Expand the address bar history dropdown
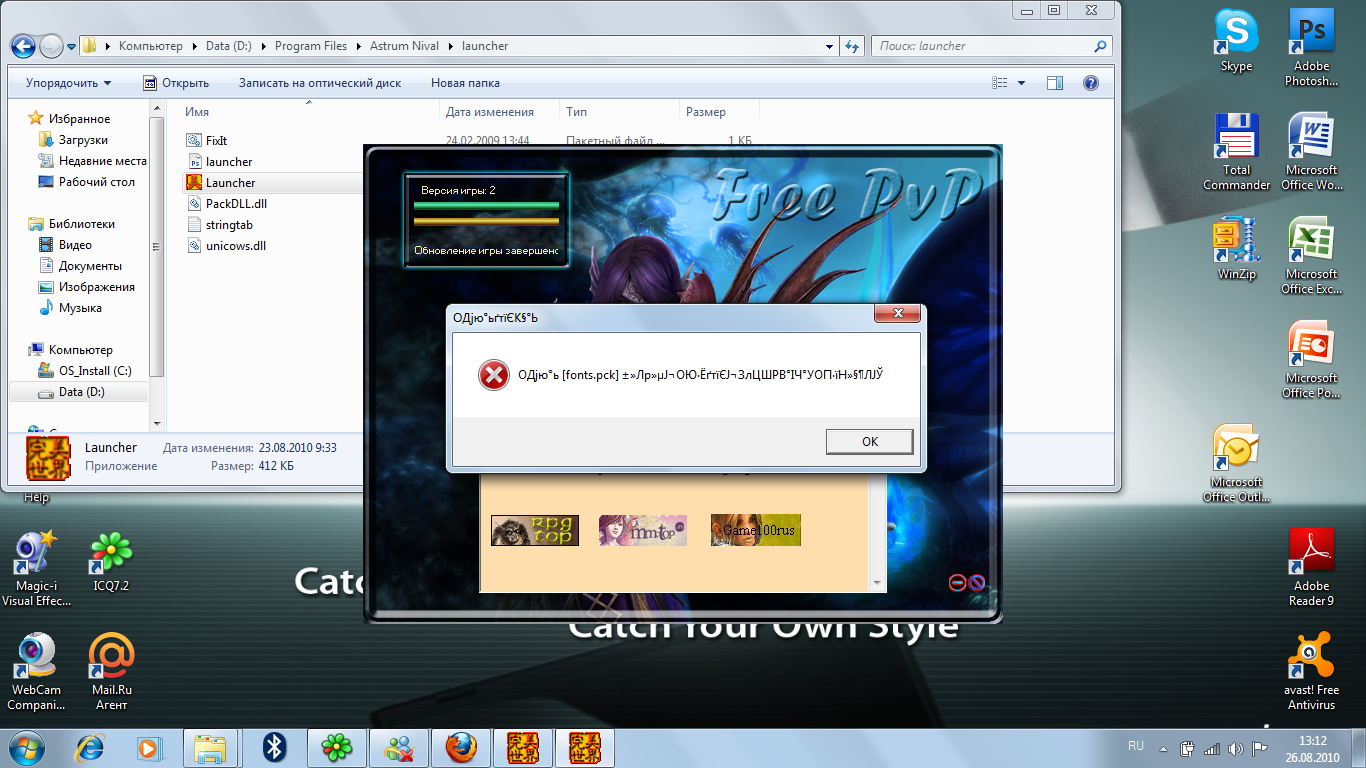Viewport: 1366px width, 768px height. (x=830, y=46)
